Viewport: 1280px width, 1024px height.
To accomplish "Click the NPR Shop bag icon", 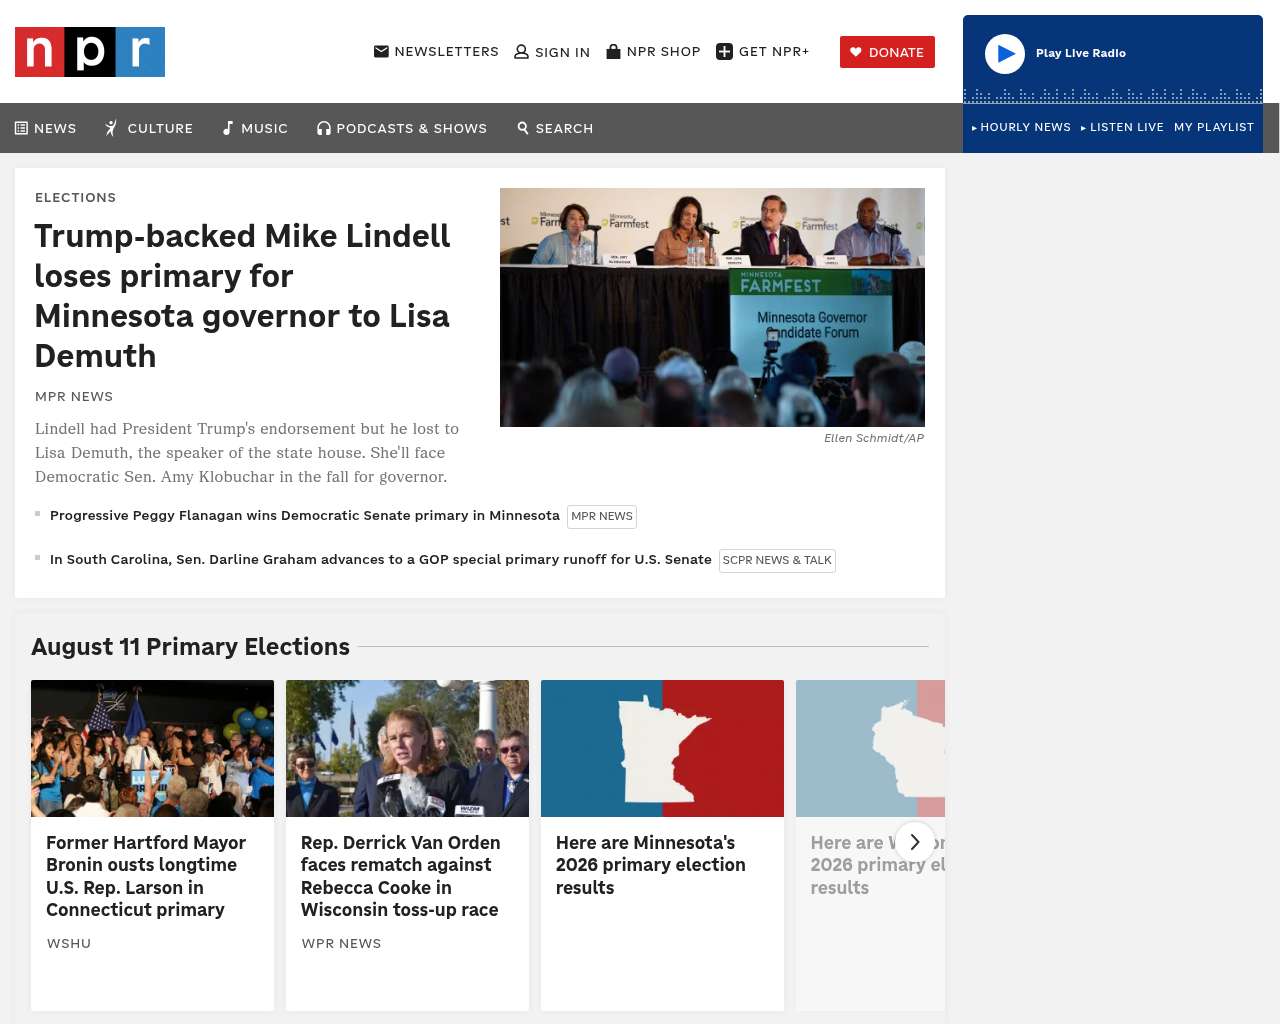I will click(x=614, y=51).
